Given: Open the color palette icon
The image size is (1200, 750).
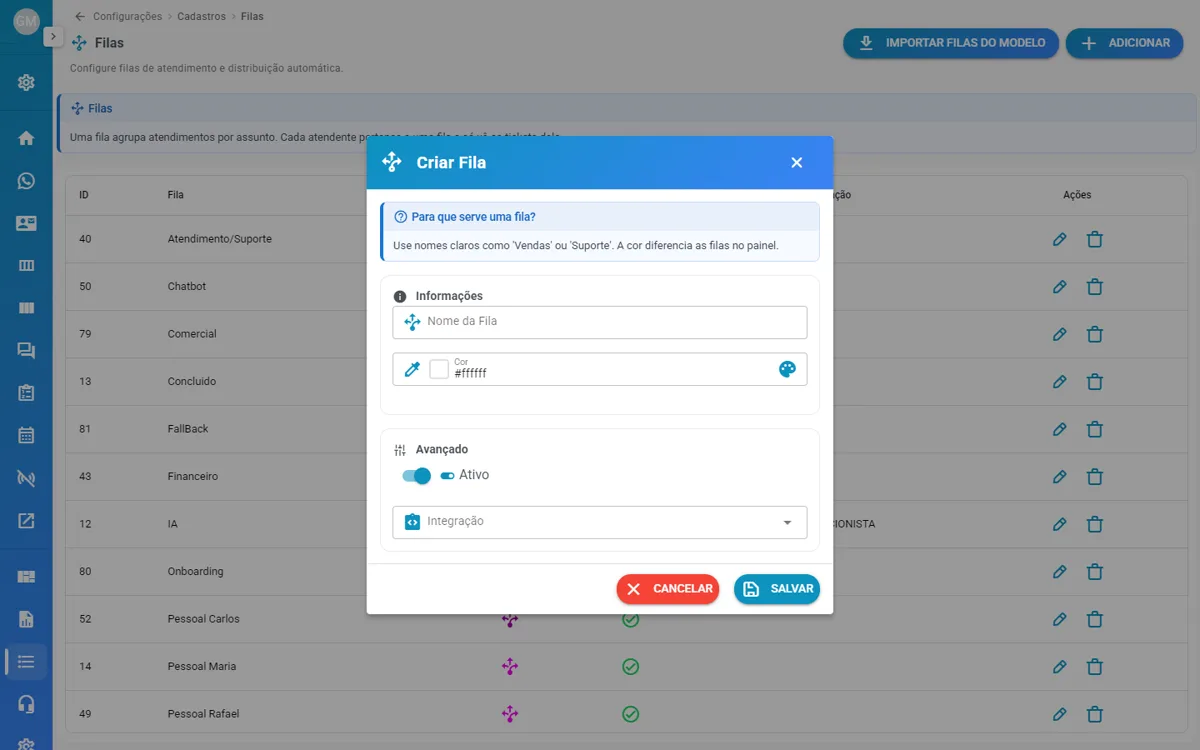Looking at the screenshot, I should point(787,369).
